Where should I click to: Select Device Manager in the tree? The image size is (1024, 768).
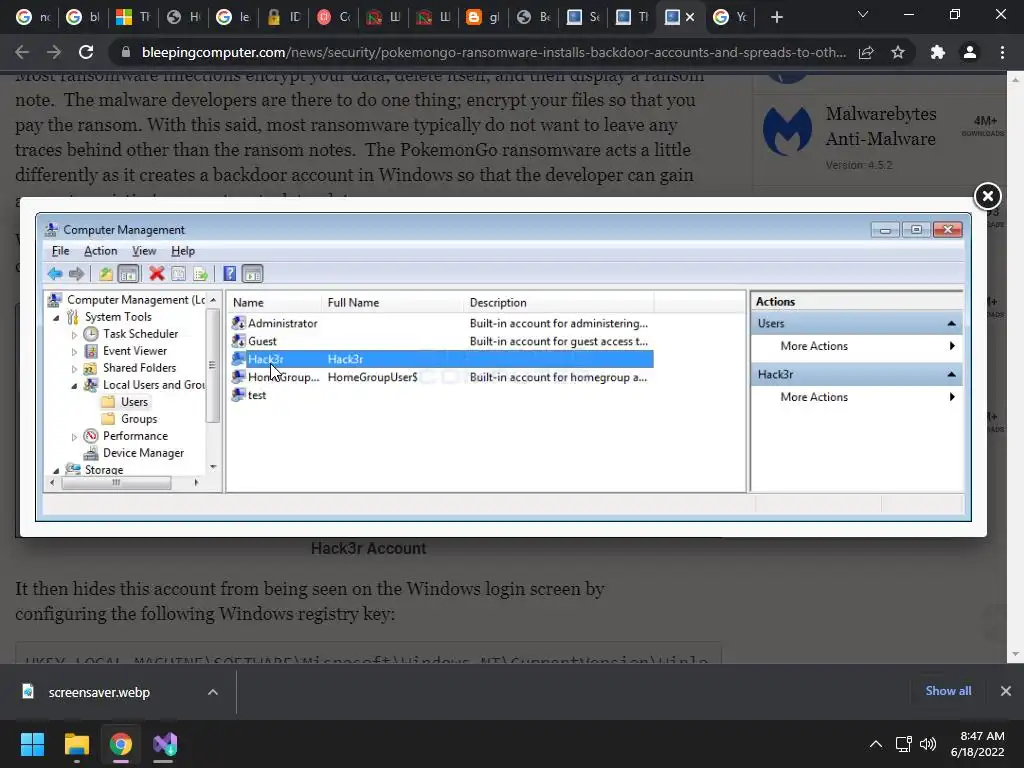[134, 453]
